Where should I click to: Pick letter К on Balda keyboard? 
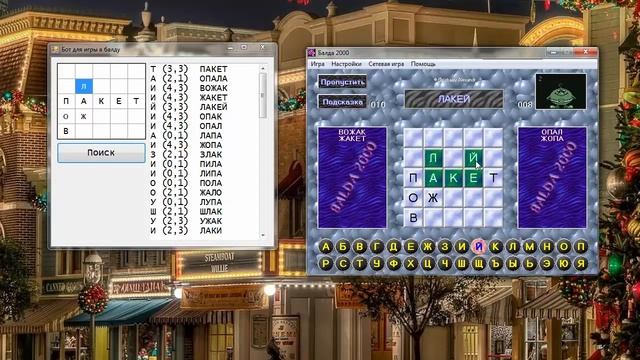[496, 247]
